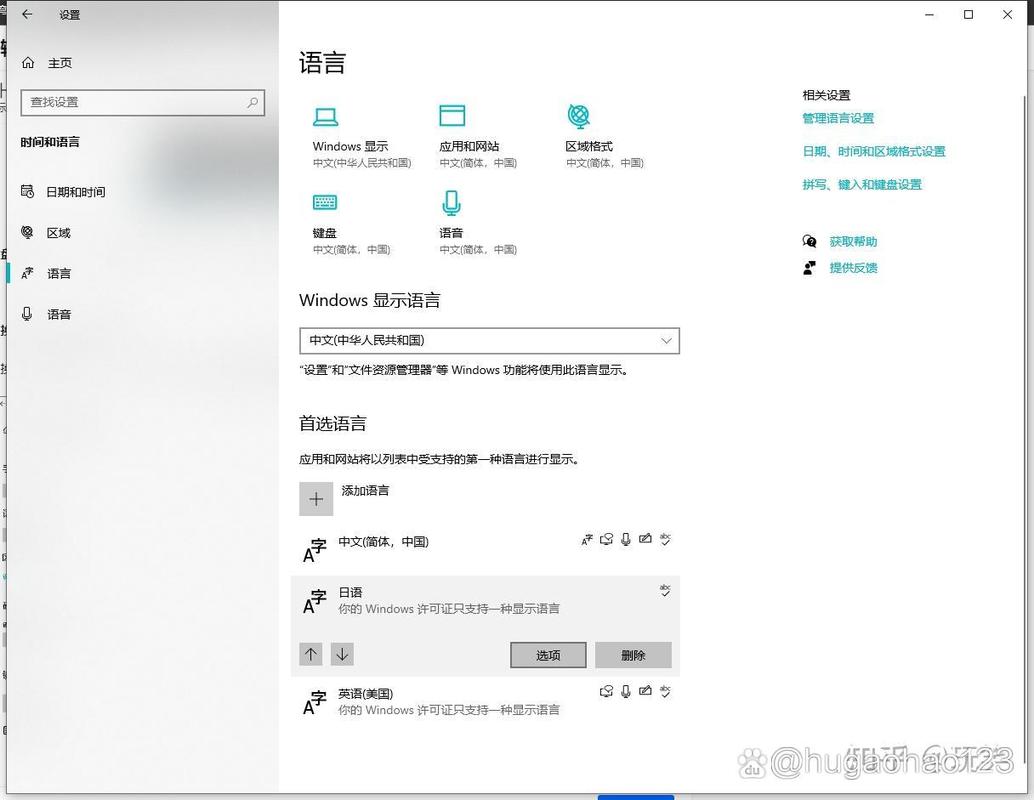The width and height of the screenshot is (1034, 800).
Task: Open 区域格式 settings via globe icon
Action: (x=578, y=114)
